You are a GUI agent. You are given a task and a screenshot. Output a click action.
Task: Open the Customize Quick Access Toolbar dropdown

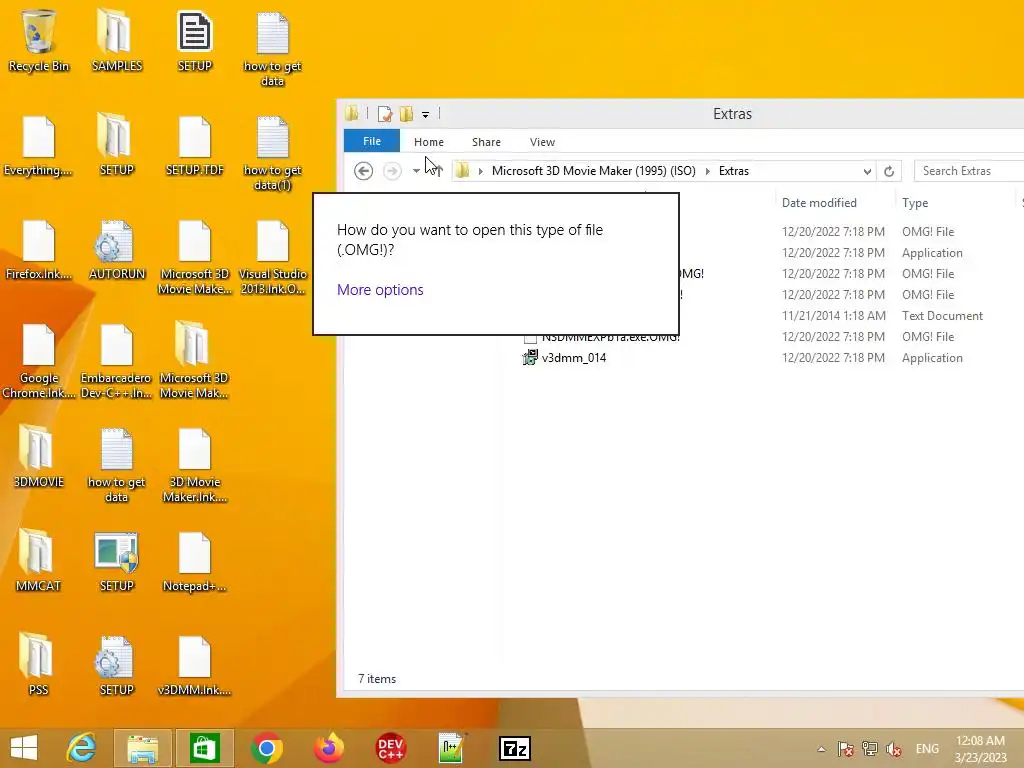[425, 115]
